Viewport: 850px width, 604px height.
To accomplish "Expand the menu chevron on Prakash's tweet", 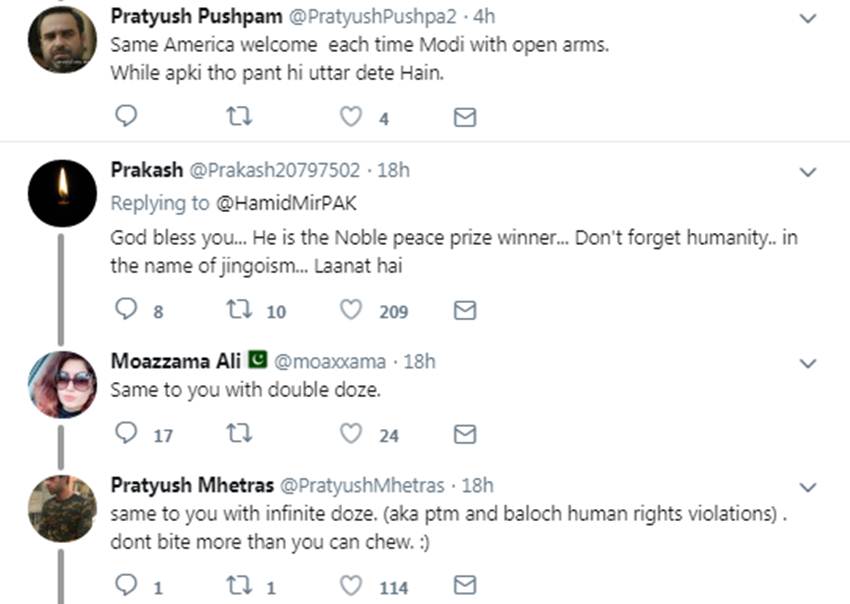I will 808,172.
